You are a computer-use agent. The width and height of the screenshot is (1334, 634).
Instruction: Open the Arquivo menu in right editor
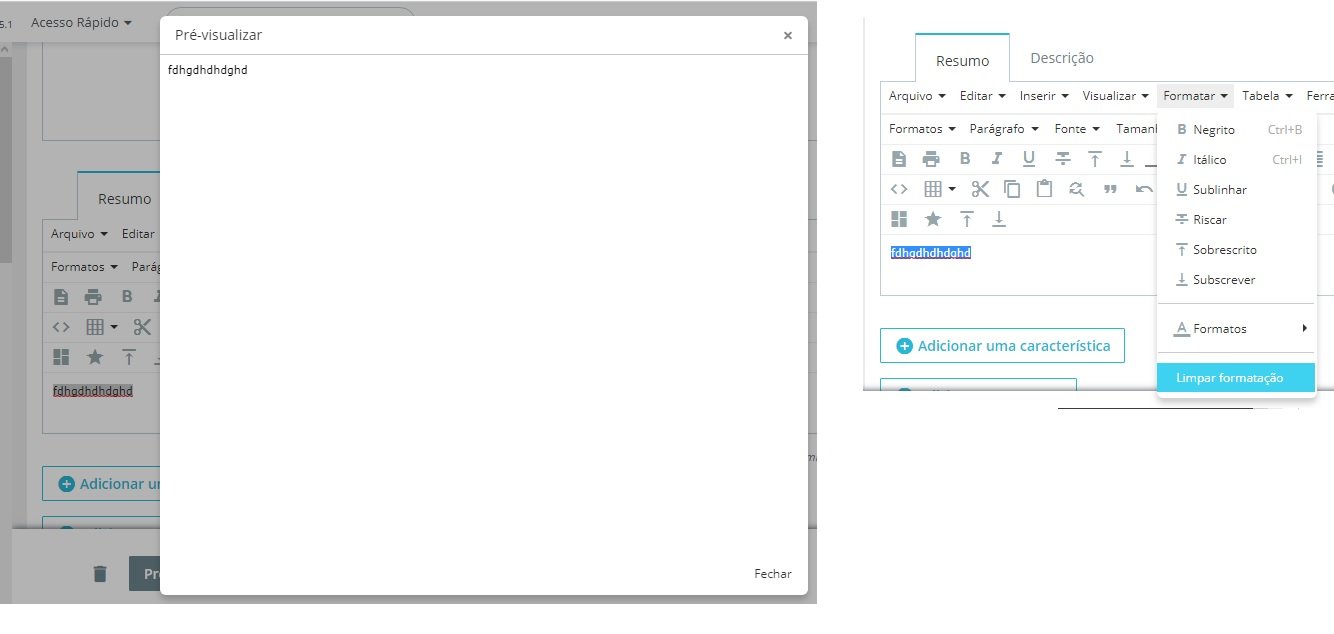[x=917, y=96]
